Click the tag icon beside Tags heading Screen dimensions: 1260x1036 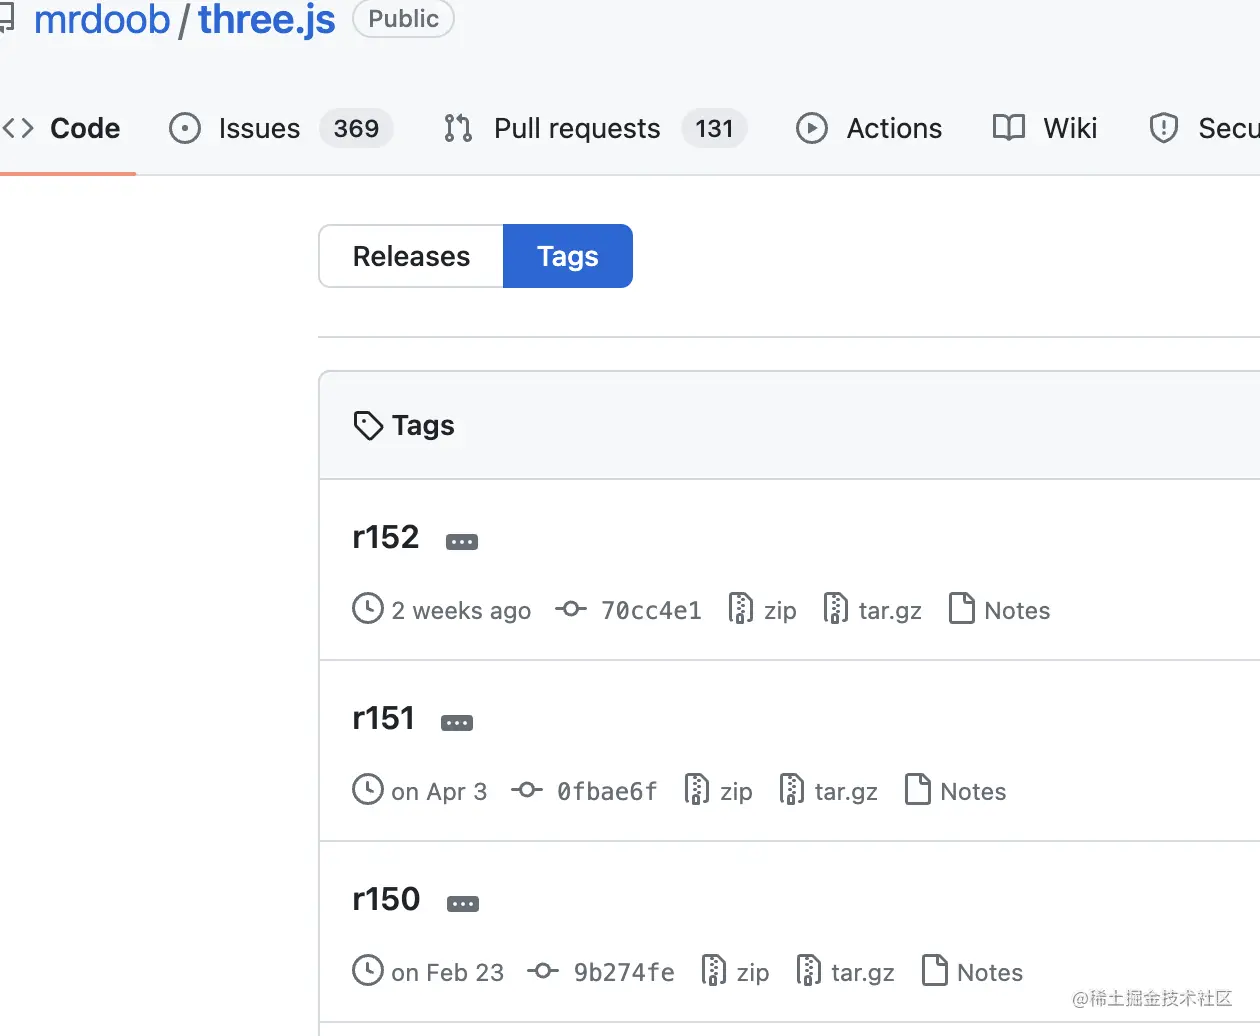(x=368, y=426)
